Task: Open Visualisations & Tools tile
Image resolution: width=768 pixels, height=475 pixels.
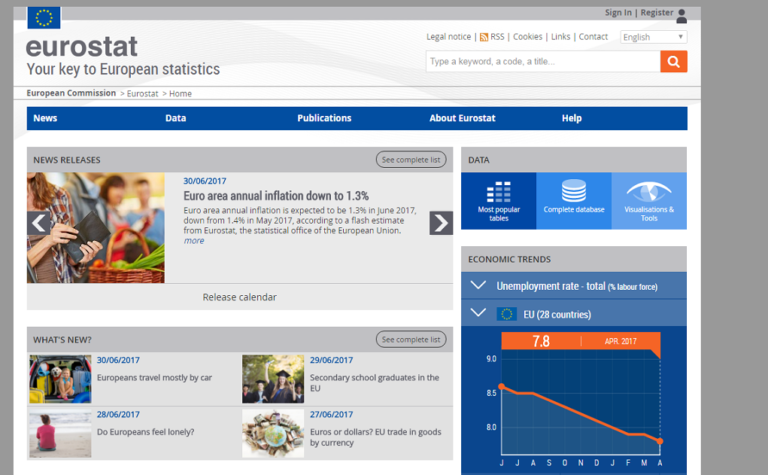Action: pos(649,201)
